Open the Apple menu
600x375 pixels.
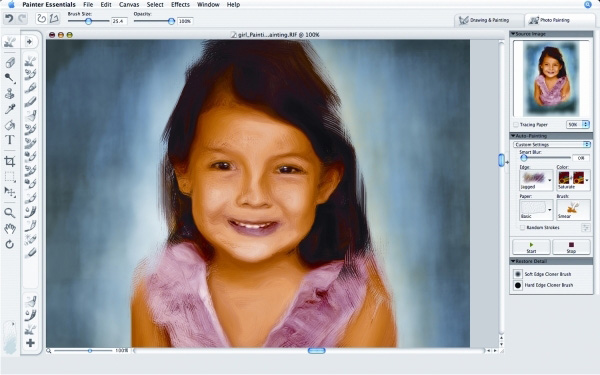point(11,5)
